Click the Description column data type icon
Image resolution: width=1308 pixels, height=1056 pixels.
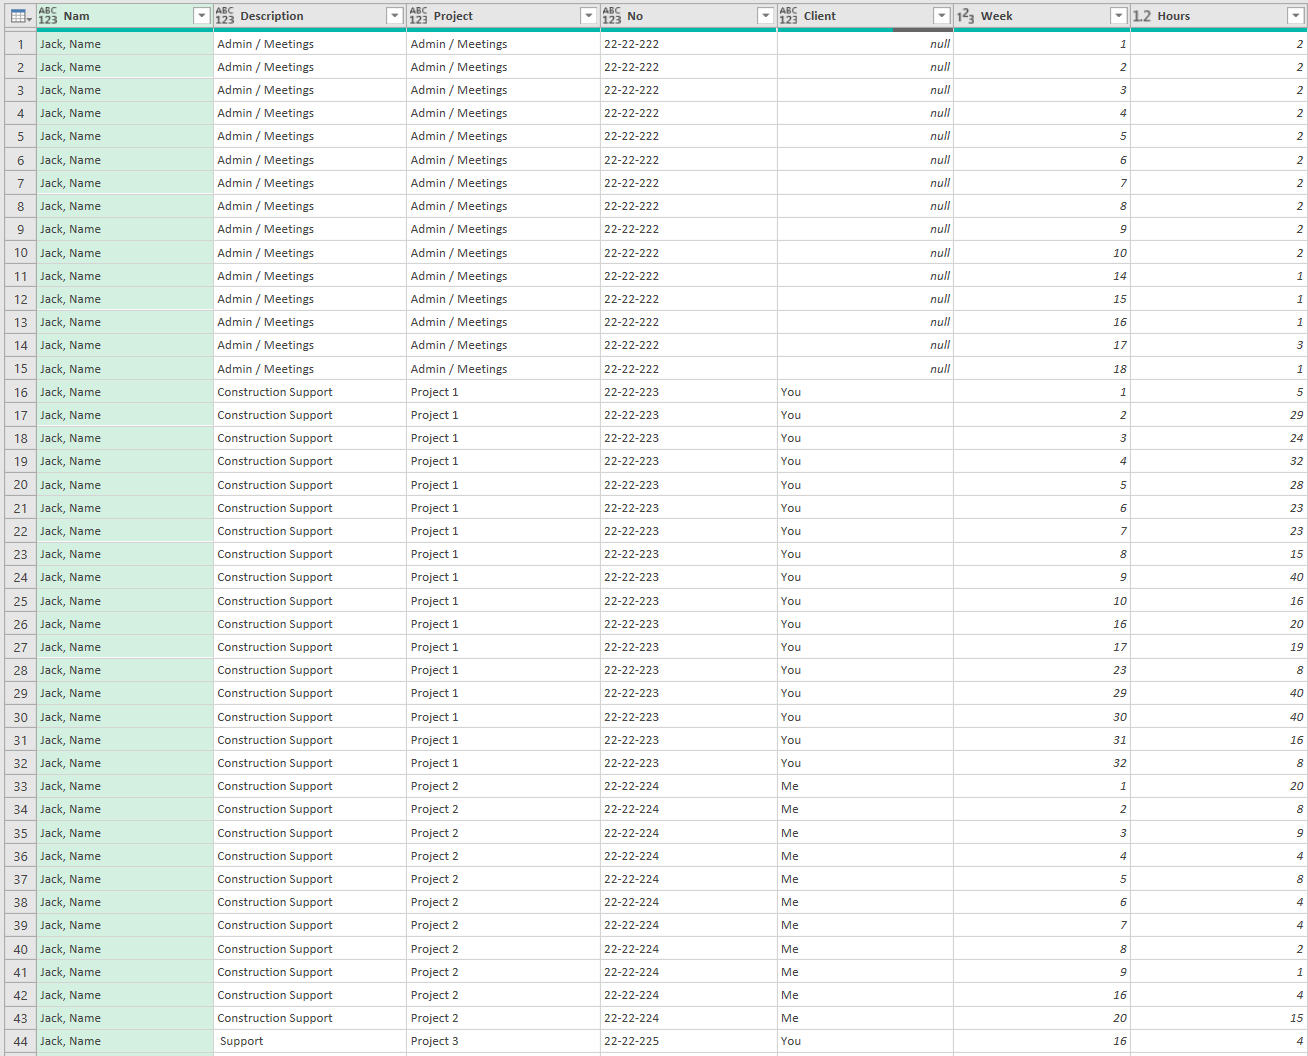point(225,16)
